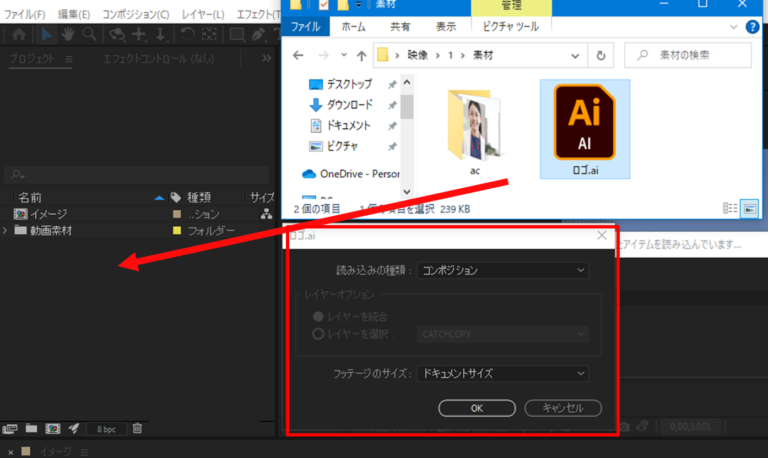
Task: Select the Rotation tool
Action: (188, 35)
